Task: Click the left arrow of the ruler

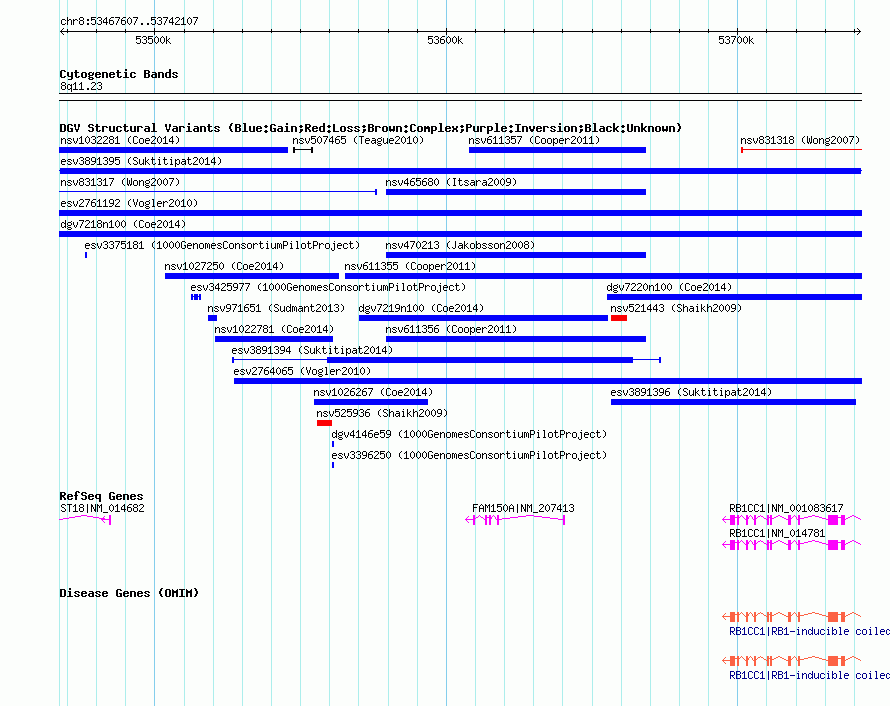Action: (62, 32)
